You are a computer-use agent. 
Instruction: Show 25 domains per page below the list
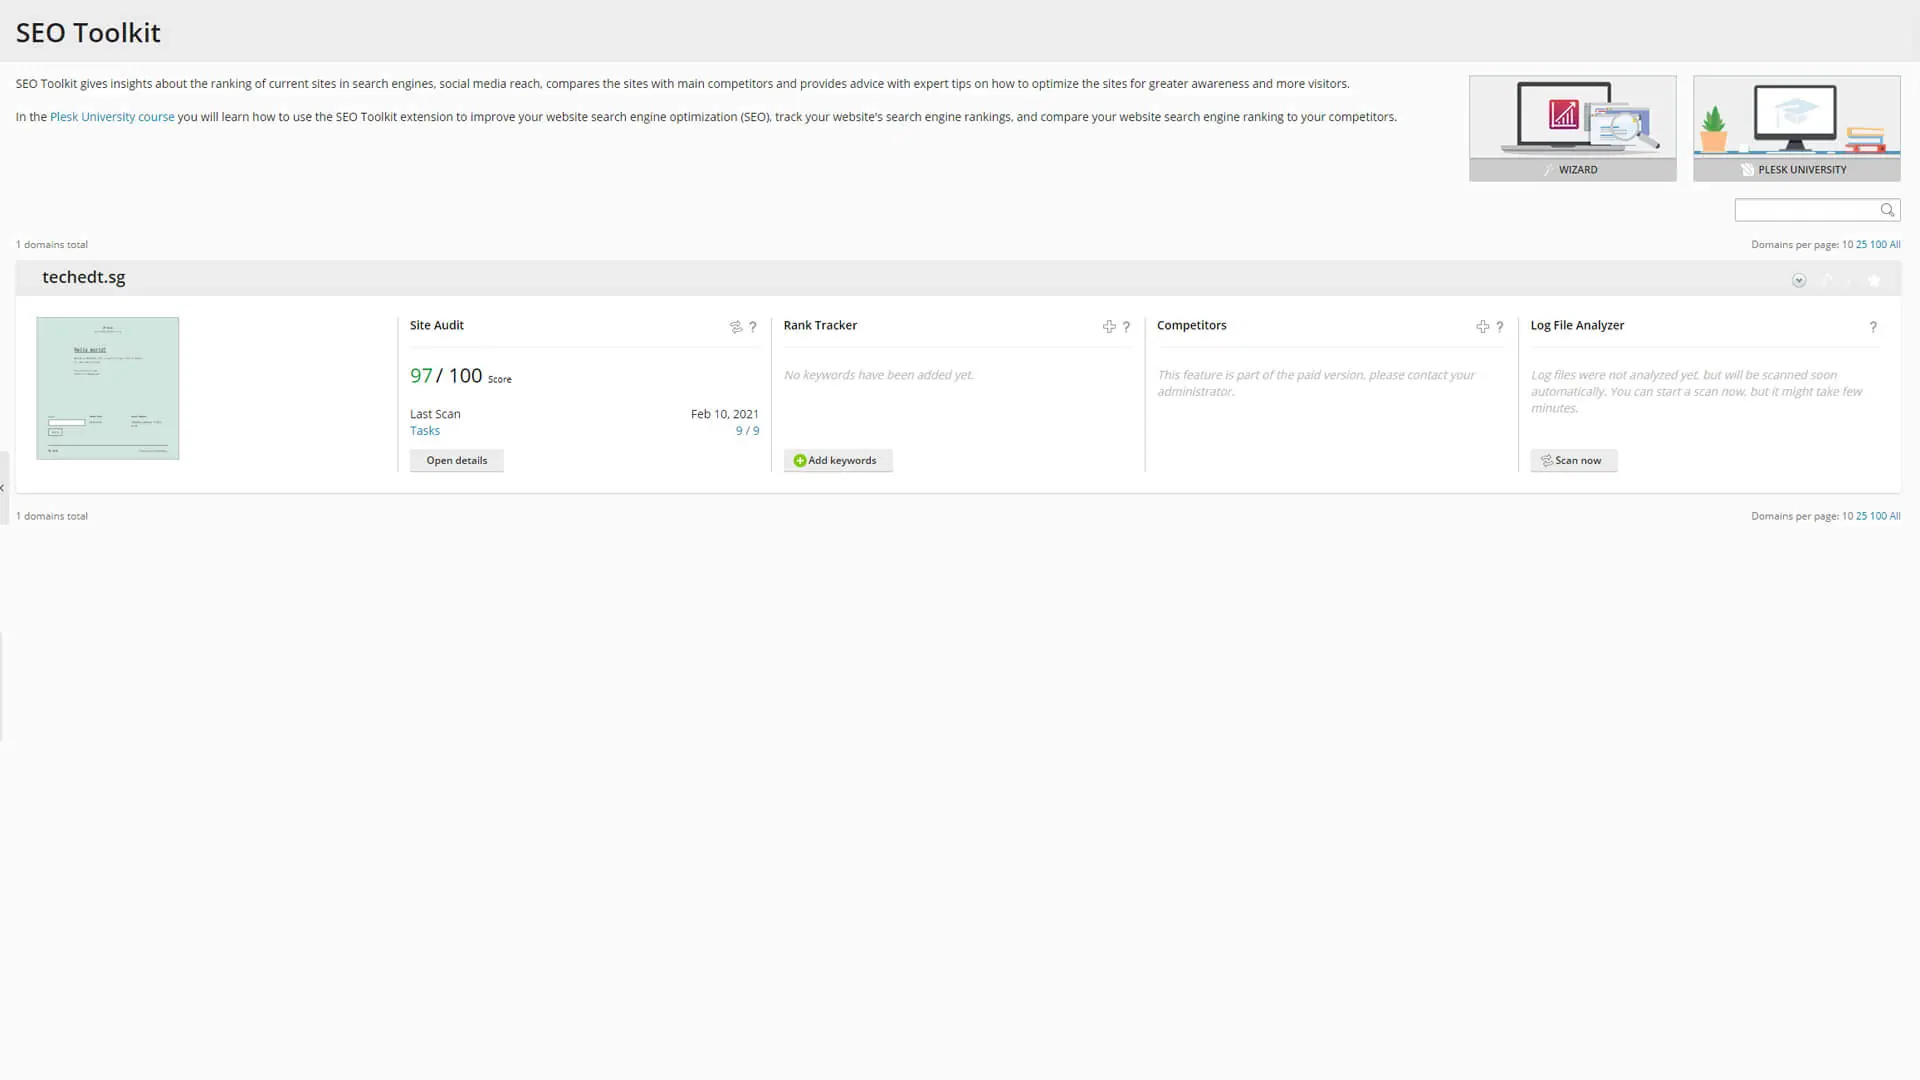(x=1861, y=516)
